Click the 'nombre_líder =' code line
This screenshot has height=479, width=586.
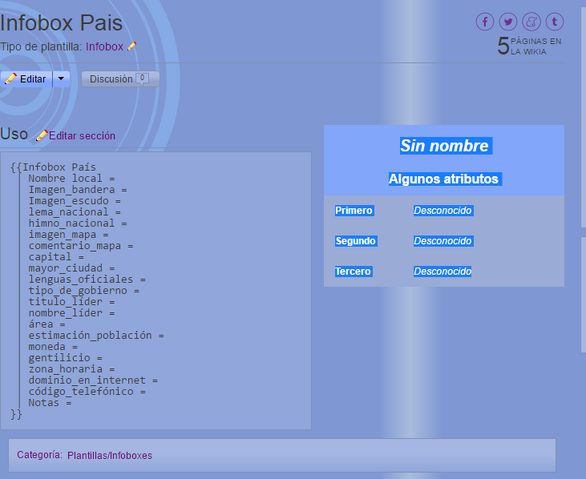[x=71, y=313]
